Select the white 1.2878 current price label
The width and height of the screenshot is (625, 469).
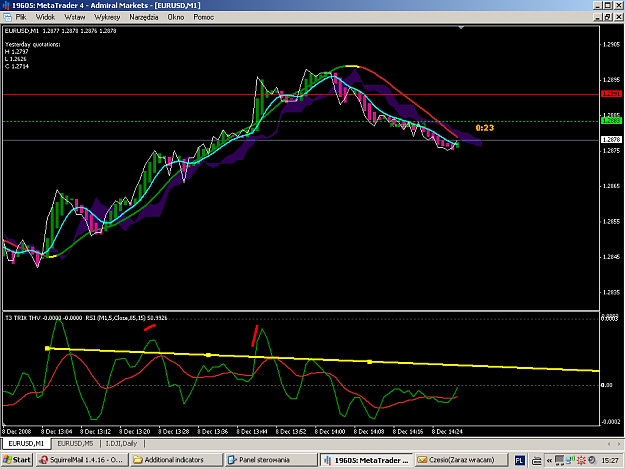(x=611, y=139)
